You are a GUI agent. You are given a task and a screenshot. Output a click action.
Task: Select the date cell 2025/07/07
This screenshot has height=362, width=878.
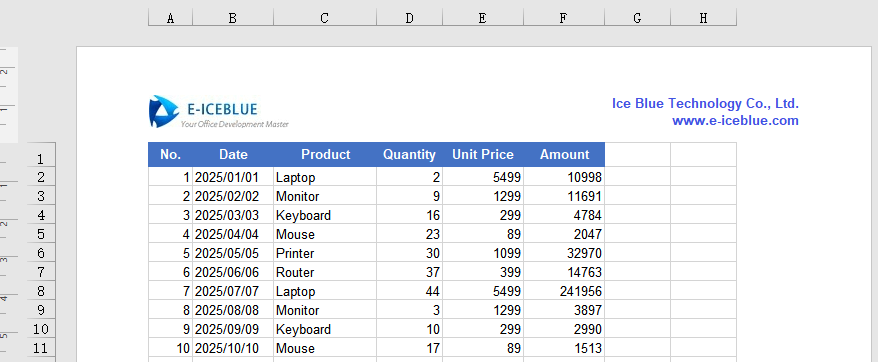(x=233, y=291)
